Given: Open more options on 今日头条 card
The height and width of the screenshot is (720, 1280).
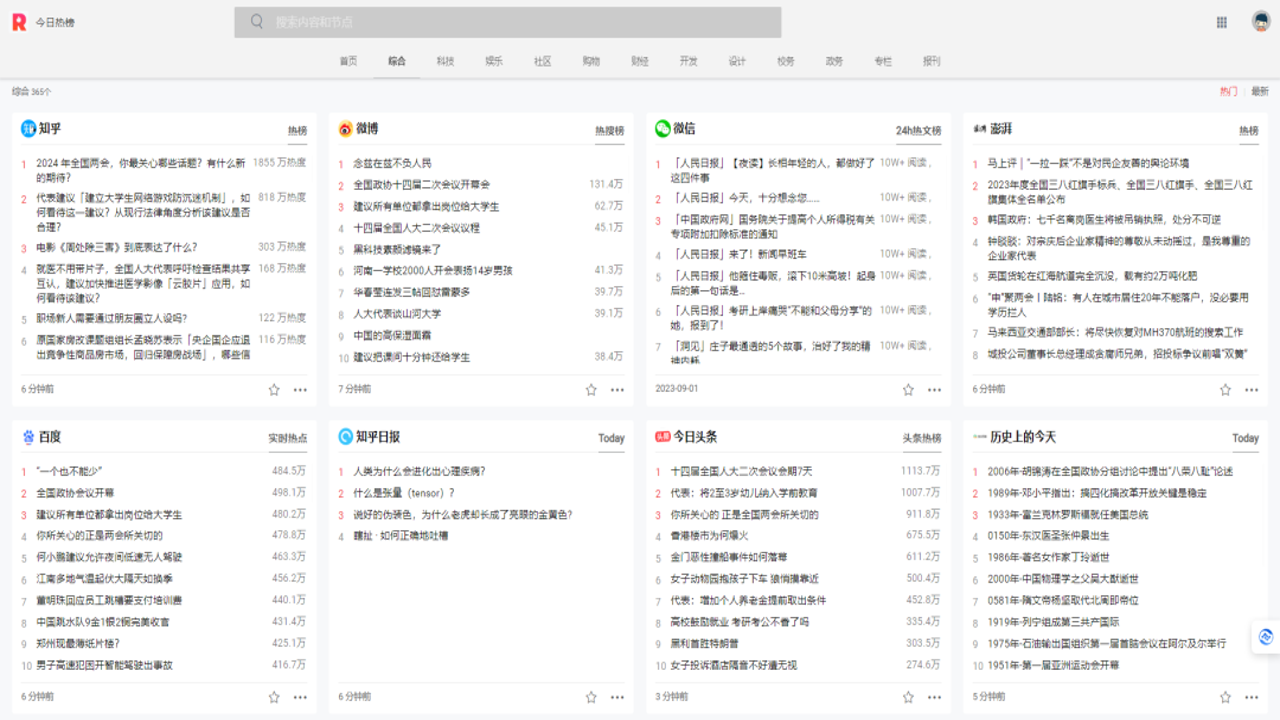Looking at the screenshot, I should [934, 697].
